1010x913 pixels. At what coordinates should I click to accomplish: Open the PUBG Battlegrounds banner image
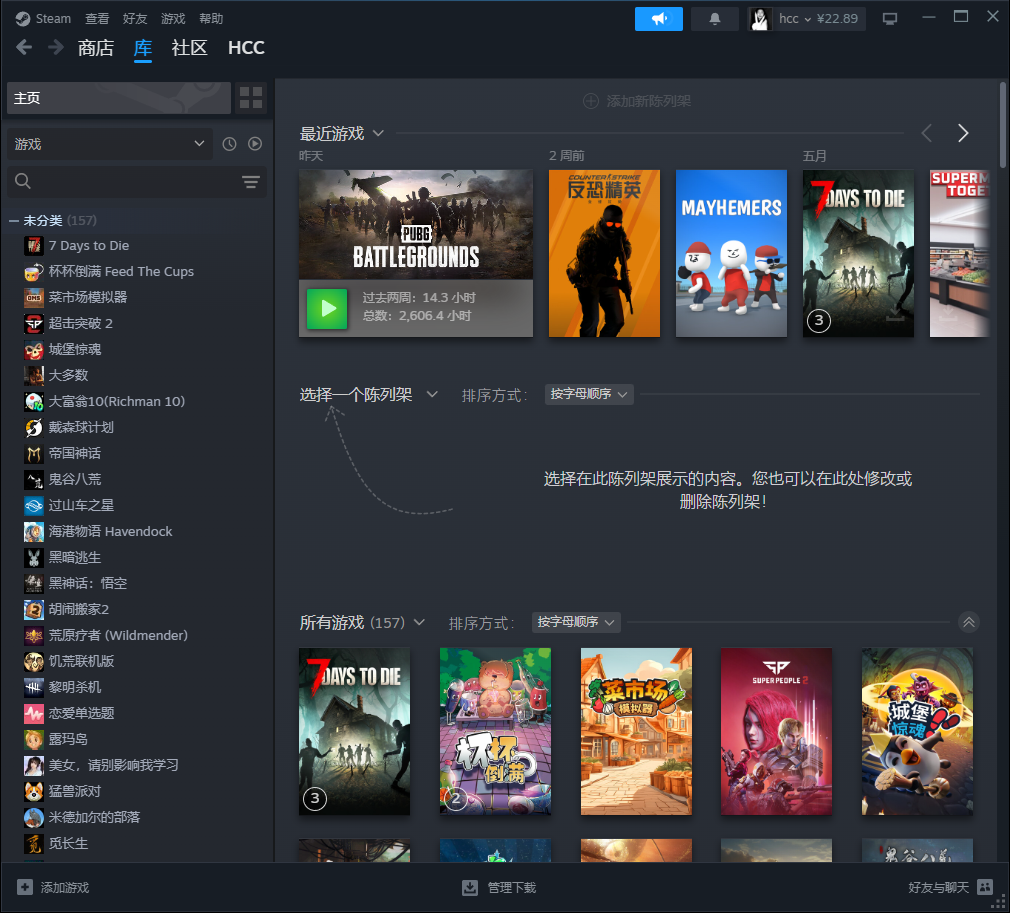[415, 225]
